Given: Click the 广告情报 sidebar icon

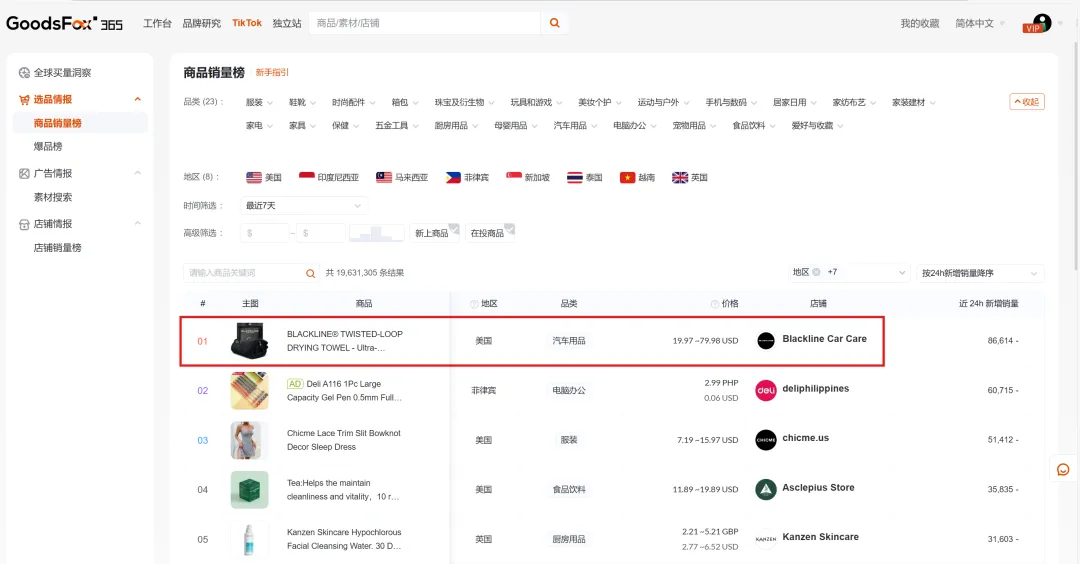Looking at the screenshot, I should point(24,174).
